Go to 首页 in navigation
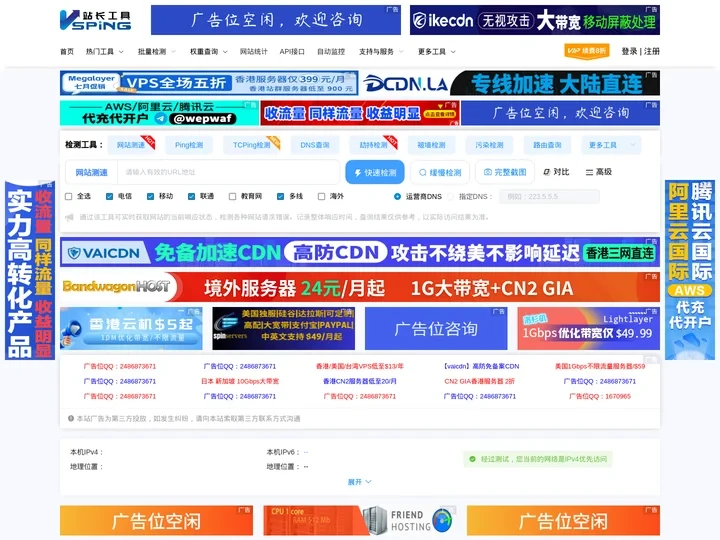Viewport: 720px width, 540px height. click(67, 51)
